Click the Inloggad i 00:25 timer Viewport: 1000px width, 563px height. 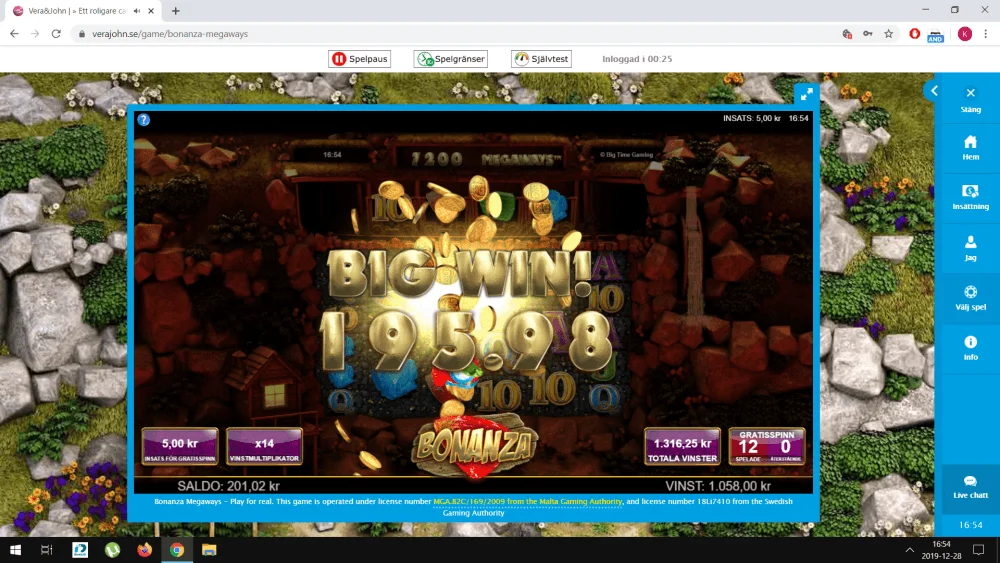point(637,59)
